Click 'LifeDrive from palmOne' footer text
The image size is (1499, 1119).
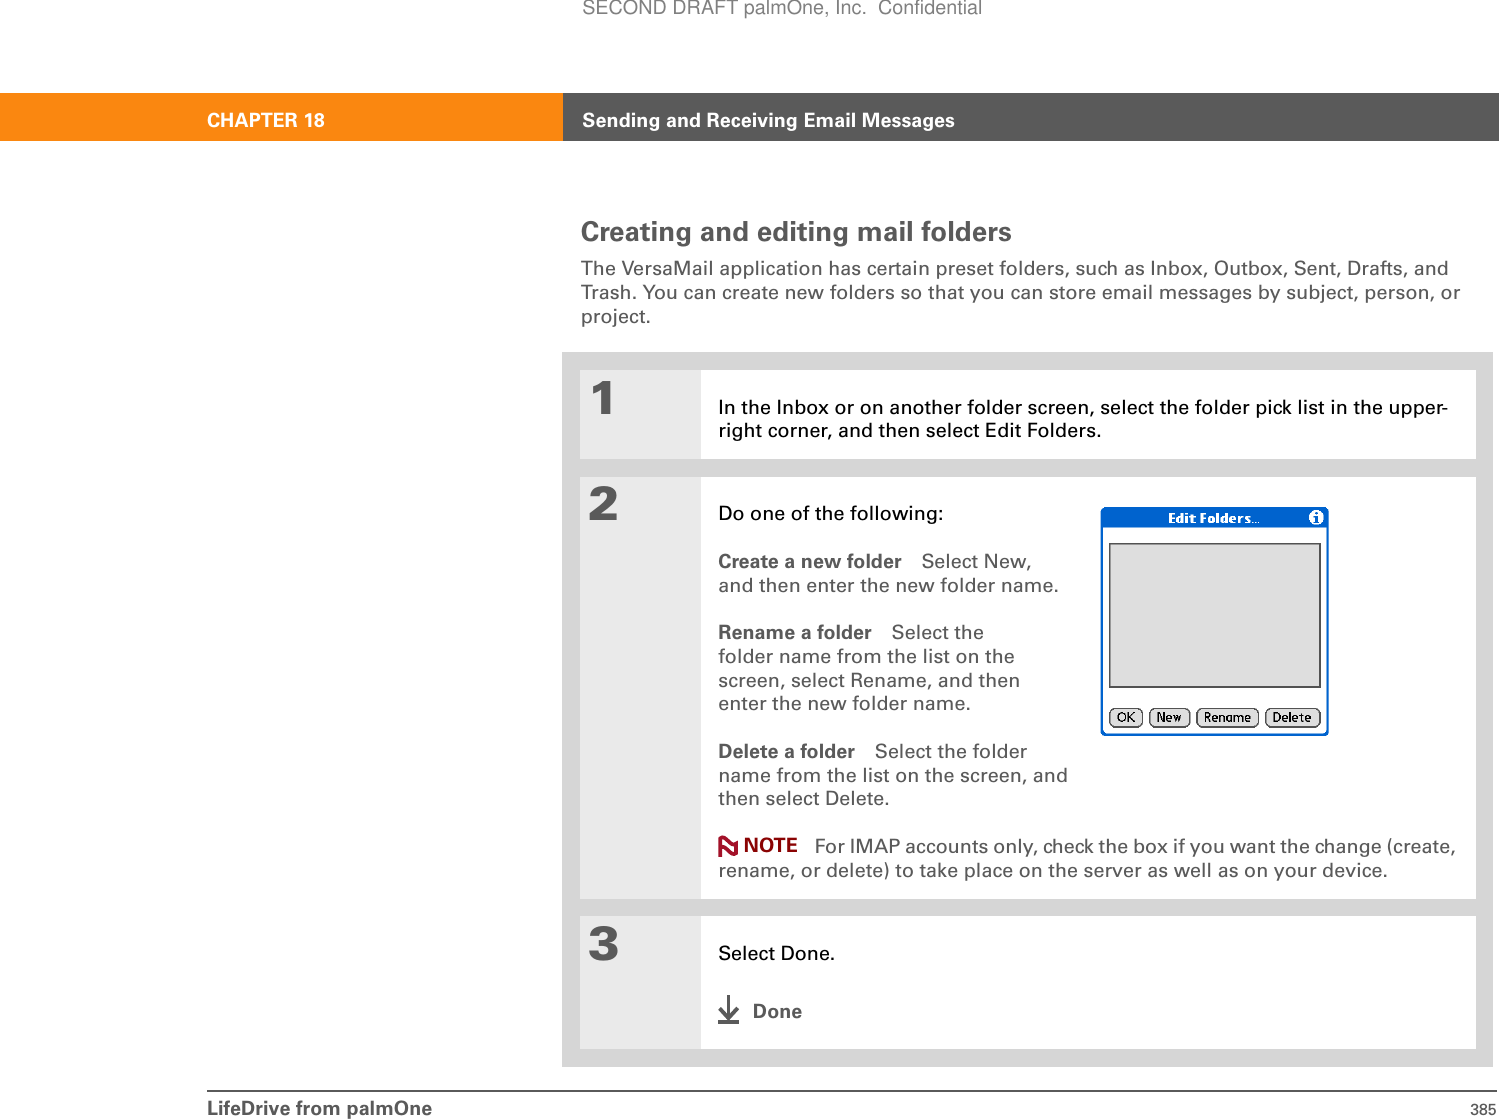tap(320, 1108)
